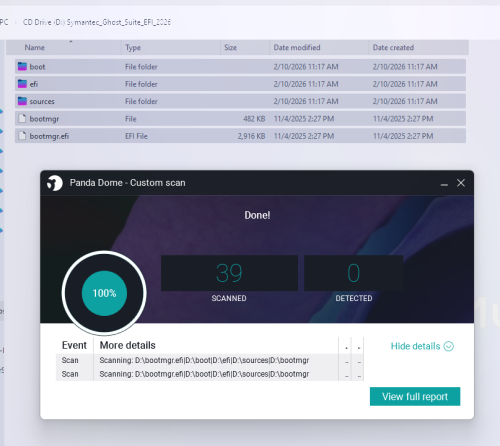
Task: Click the '2,916 KB' size of bootmgr.efi
Action: pos(252,136)
